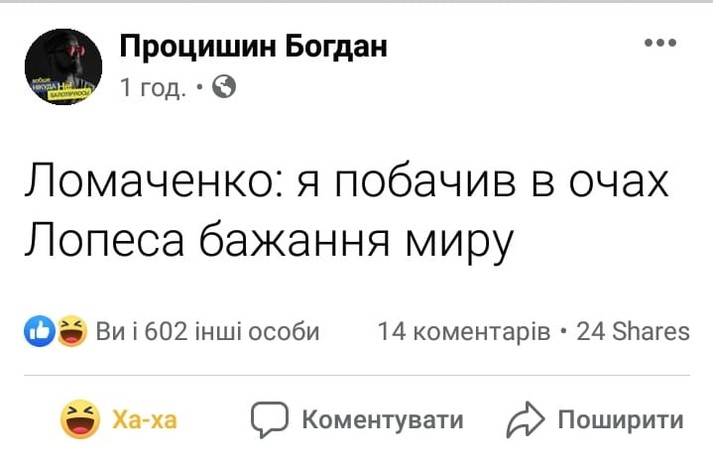The image size is (713, 463).
Task: View who reacted: 'Ви і 602 інші особи'
Action: pos(207,331)
